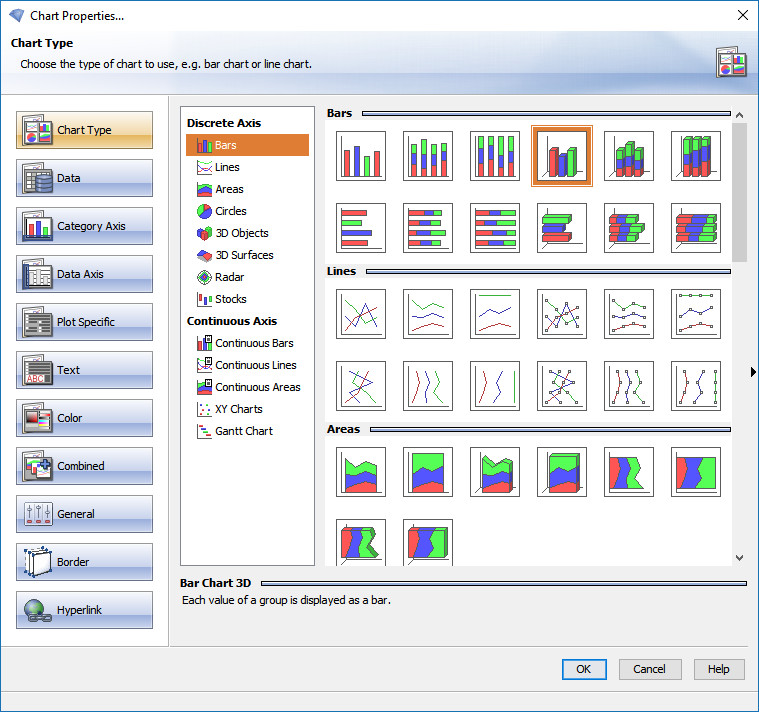The height and width of the screenshot is (712, 759).
Task: Select the first 2D bar chart thumbnail
Action: [x=361, y=156]
